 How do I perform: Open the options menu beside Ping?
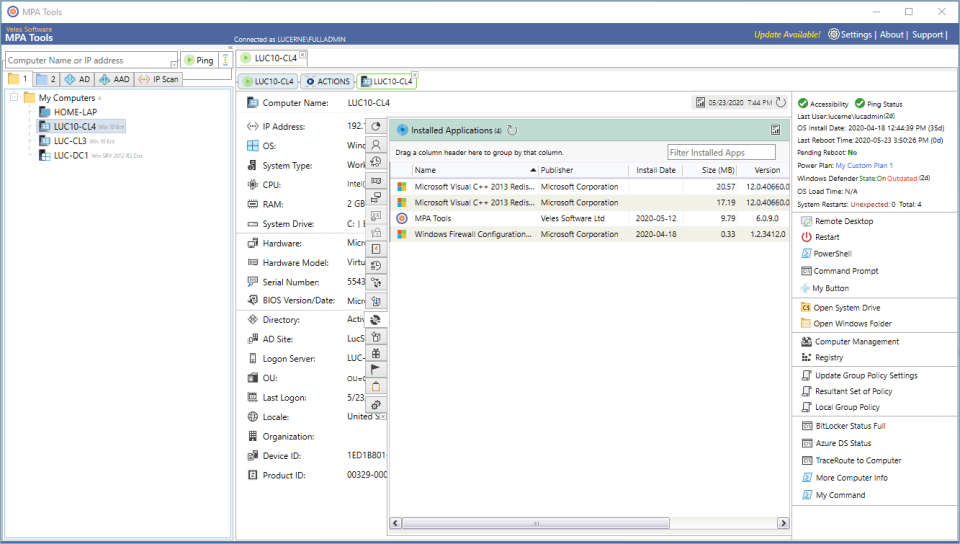pos(225,60)
